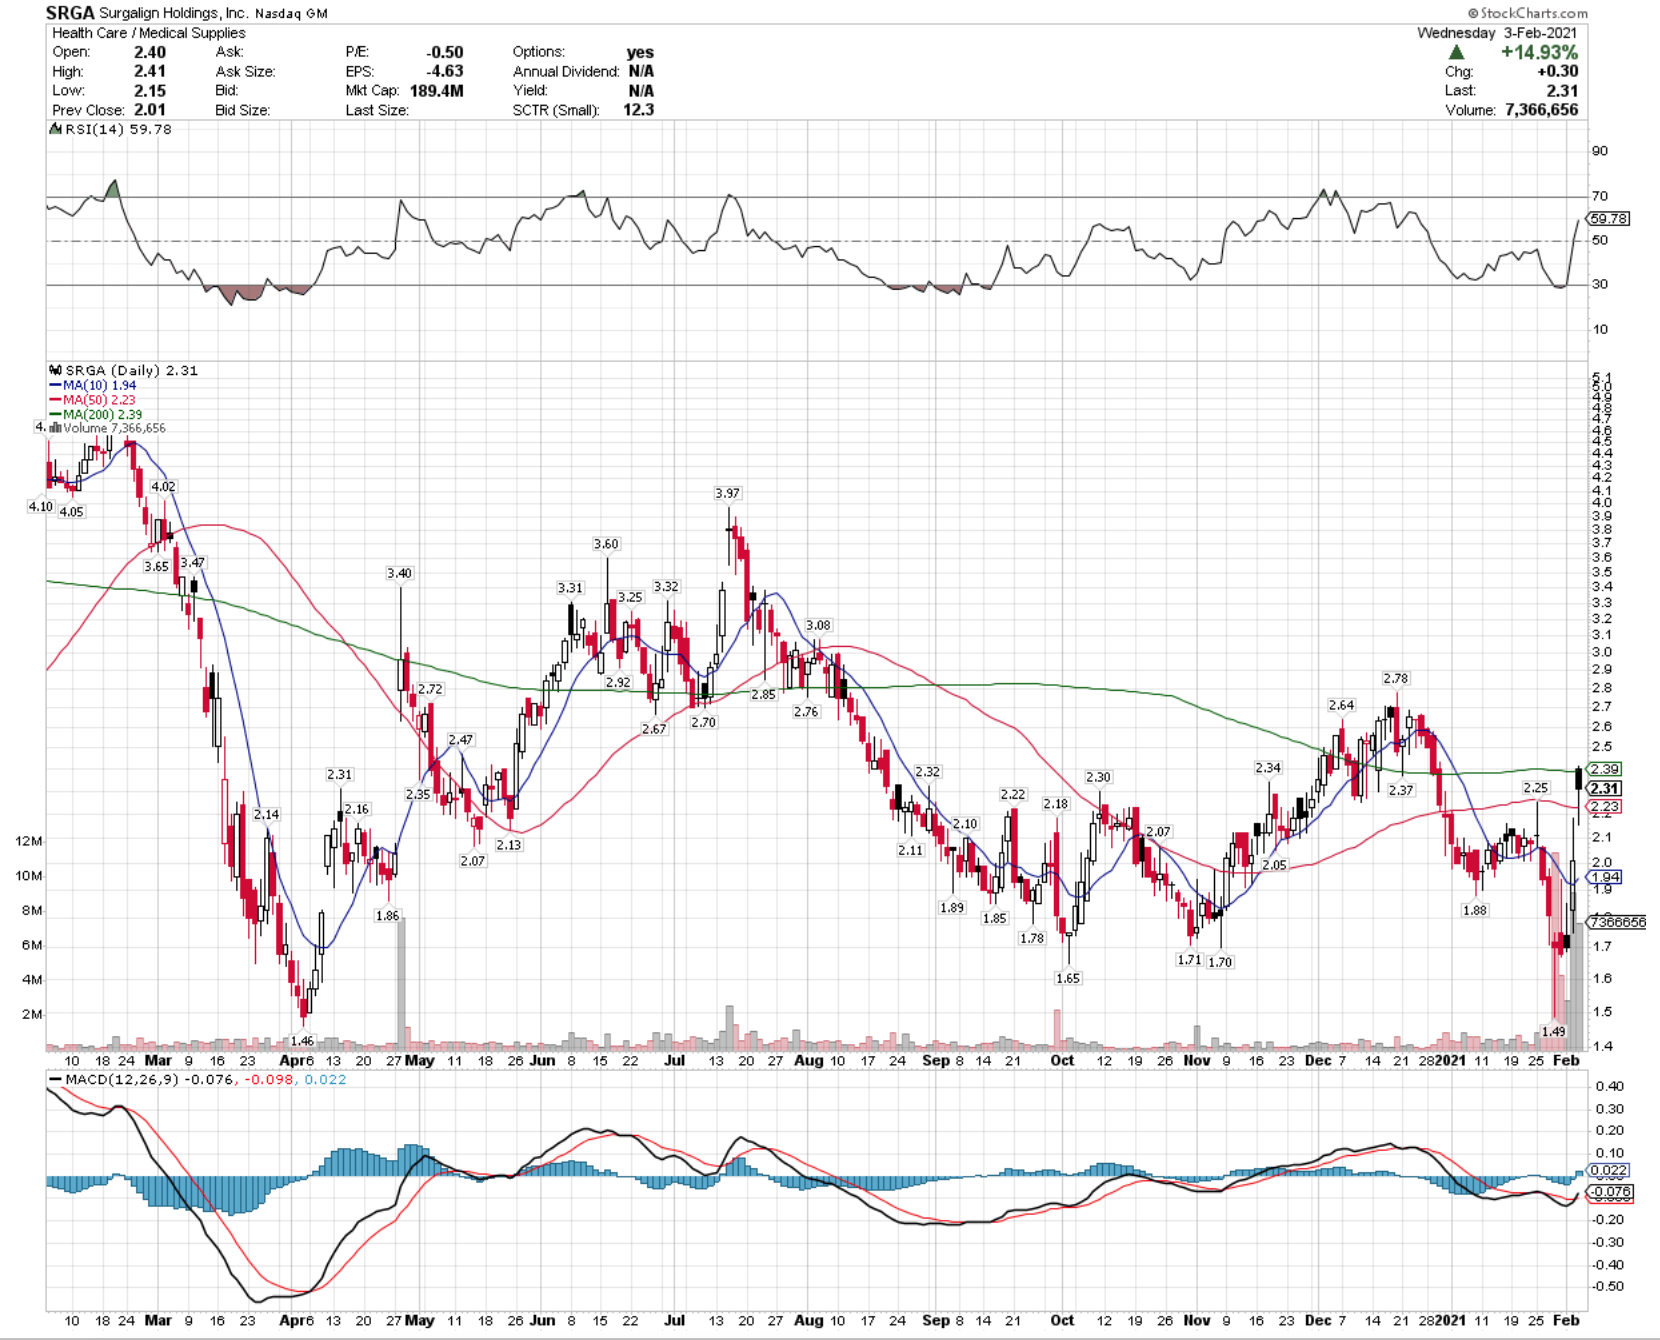Click the 2.78 December high label
1660x1340 pixels.
[x=1395, y=678]
